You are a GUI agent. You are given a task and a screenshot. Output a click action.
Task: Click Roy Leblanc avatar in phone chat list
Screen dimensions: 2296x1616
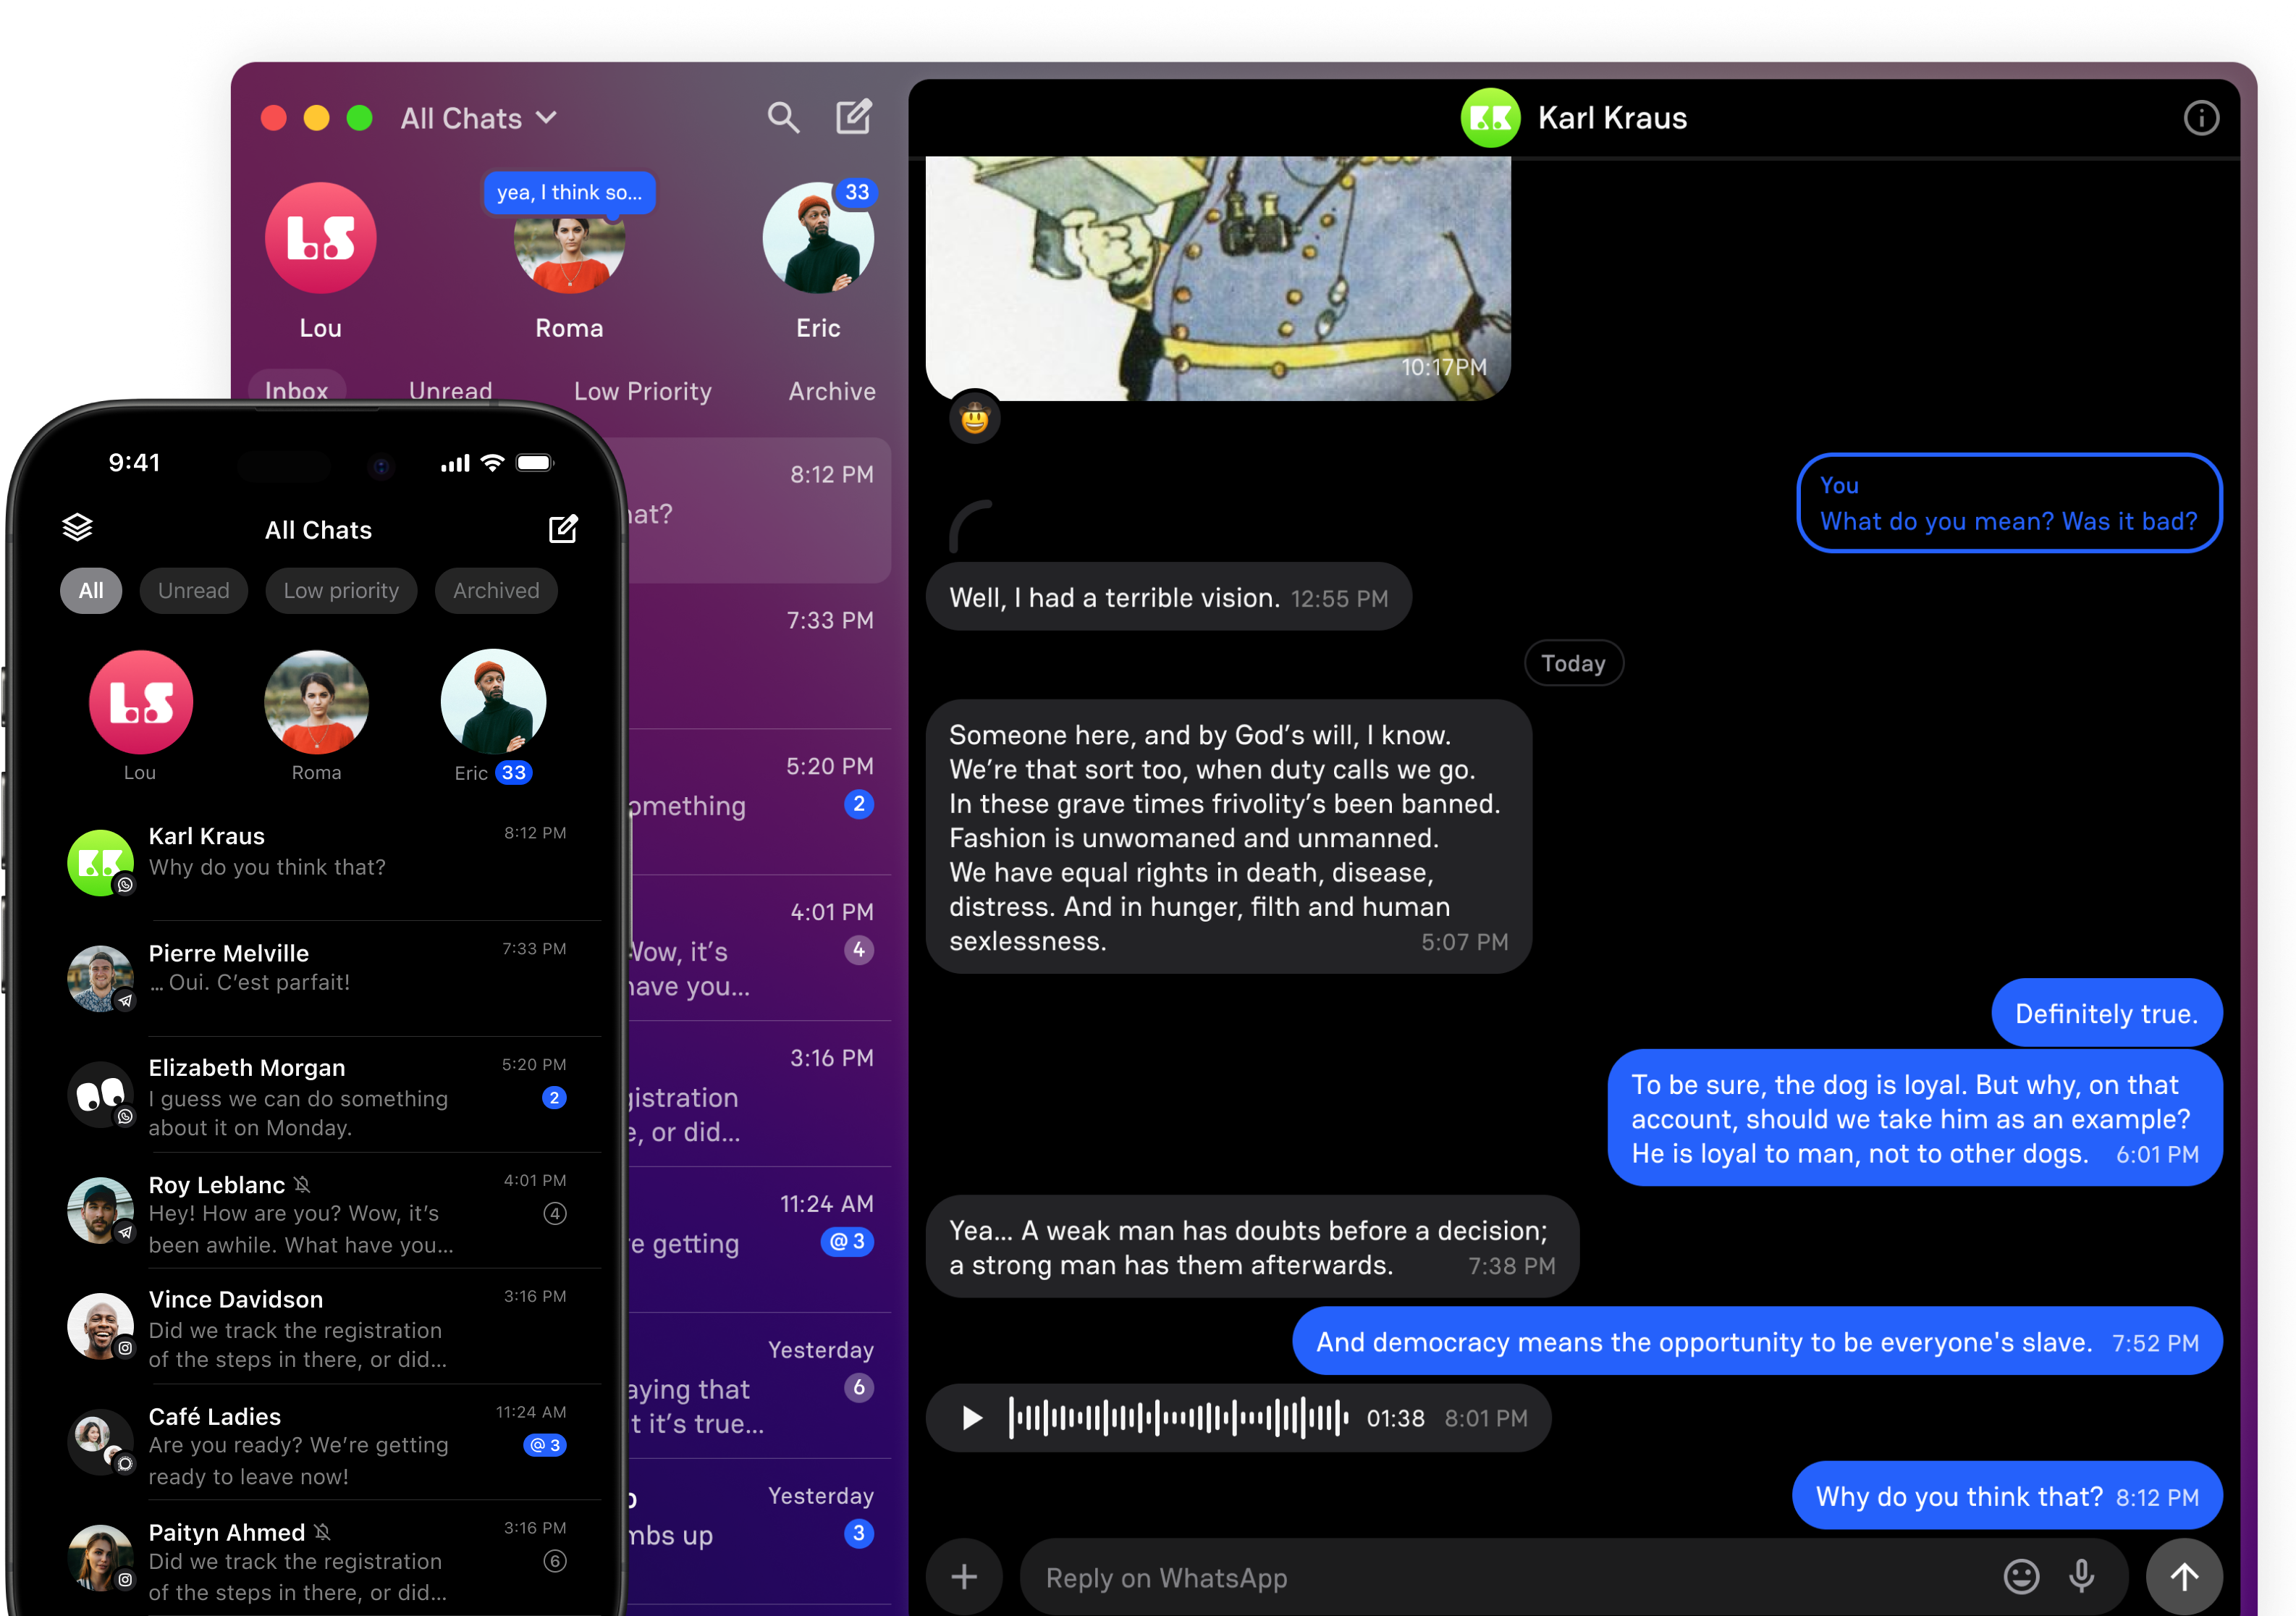tap(100, 1210)
